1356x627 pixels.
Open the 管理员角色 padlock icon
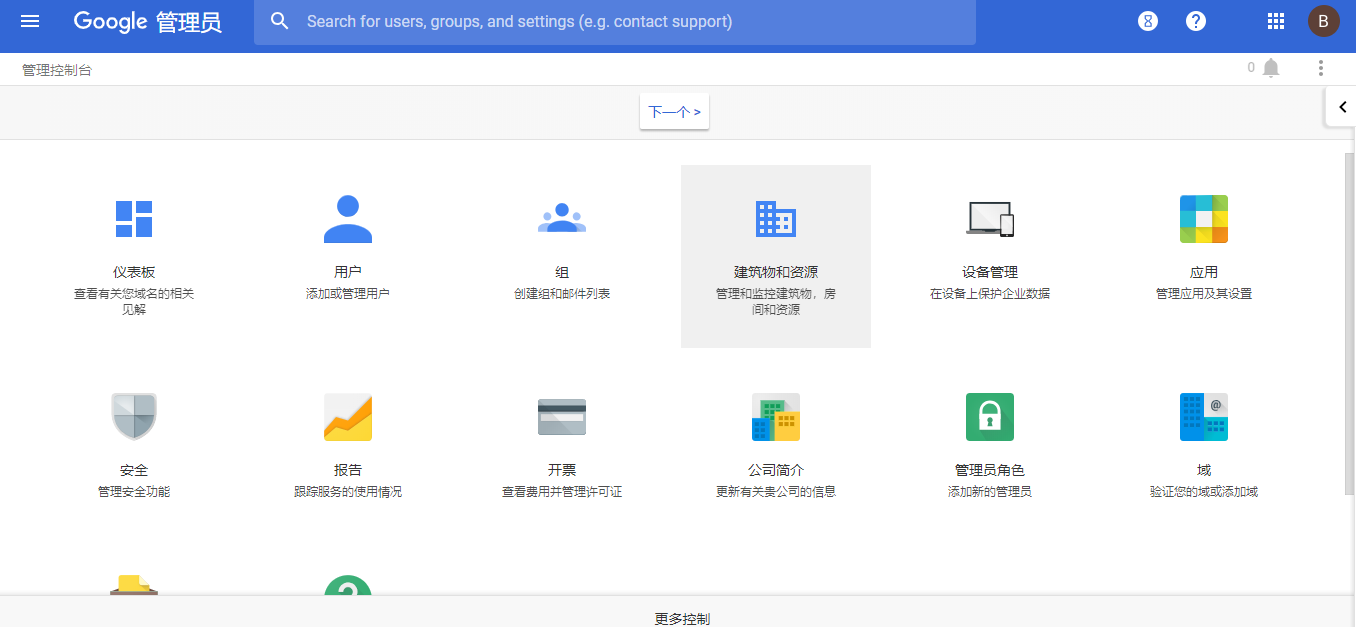990,417
